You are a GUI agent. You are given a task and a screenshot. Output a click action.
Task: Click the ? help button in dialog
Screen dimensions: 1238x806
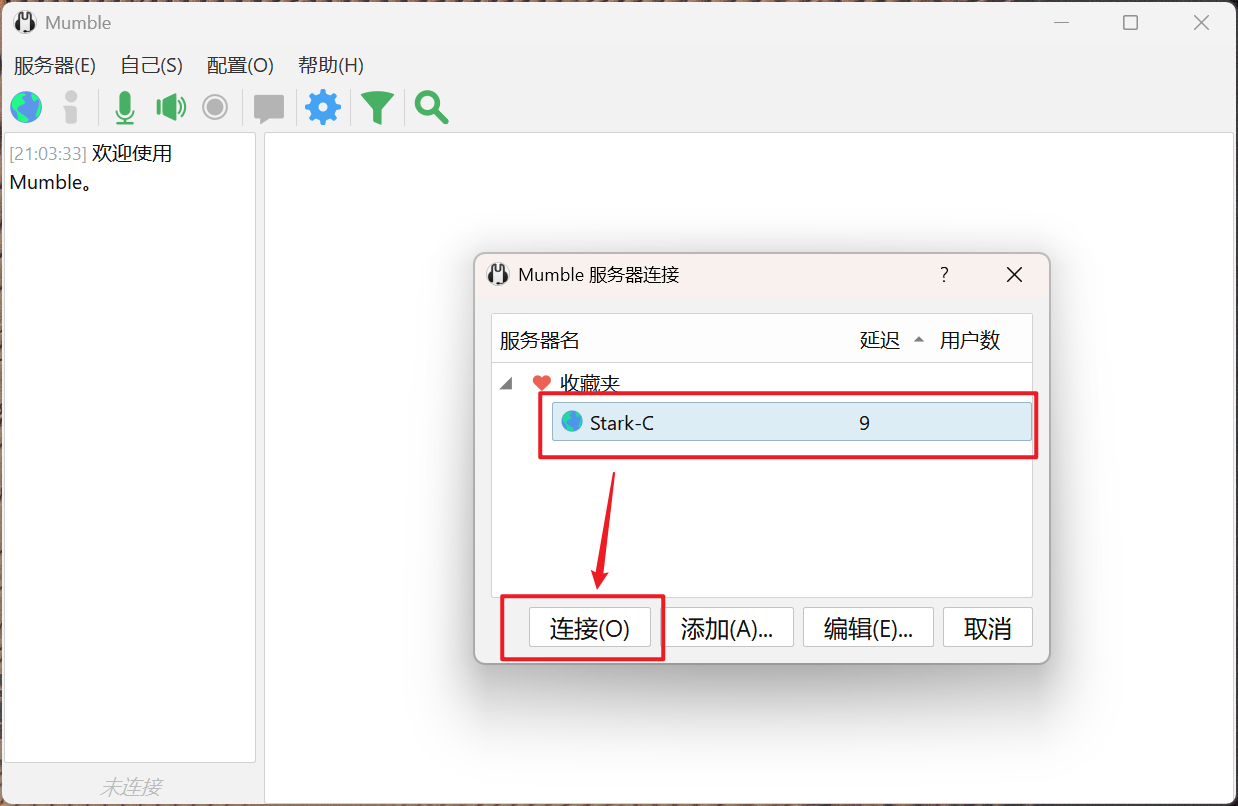tap(944, 275)
